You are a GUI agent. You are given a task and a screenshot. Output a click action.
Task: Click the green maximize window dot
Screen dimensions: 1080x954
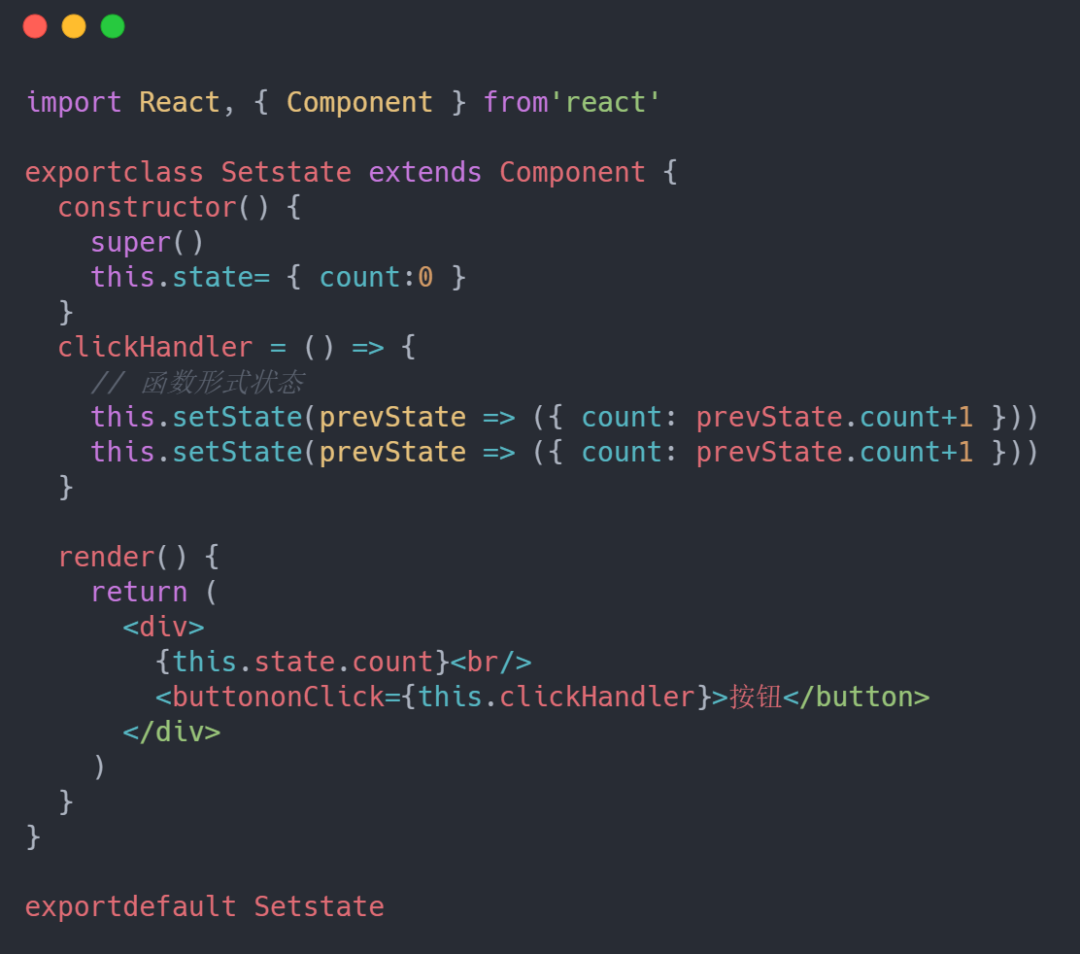pos(113,26)
